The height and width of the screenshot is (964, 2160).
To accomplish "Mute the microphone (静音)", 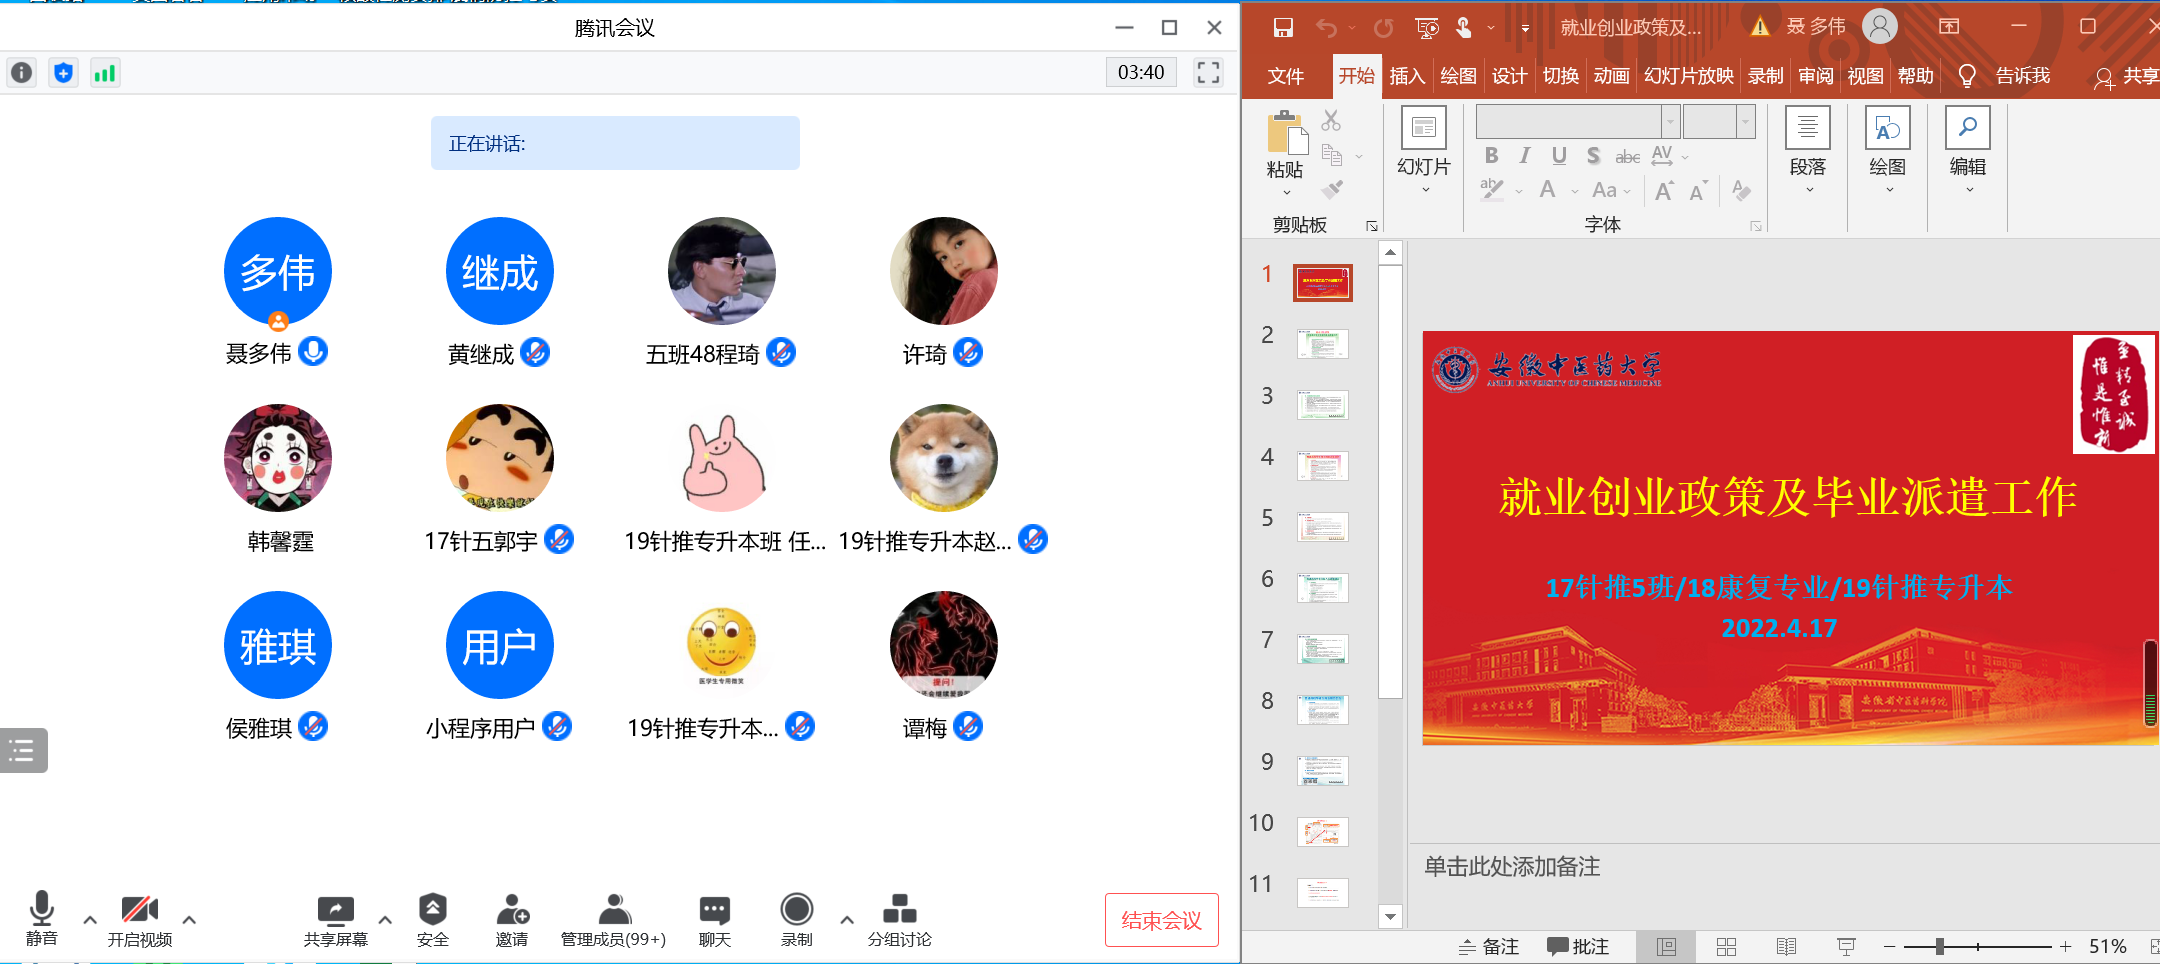I will [x=42, y=919].
